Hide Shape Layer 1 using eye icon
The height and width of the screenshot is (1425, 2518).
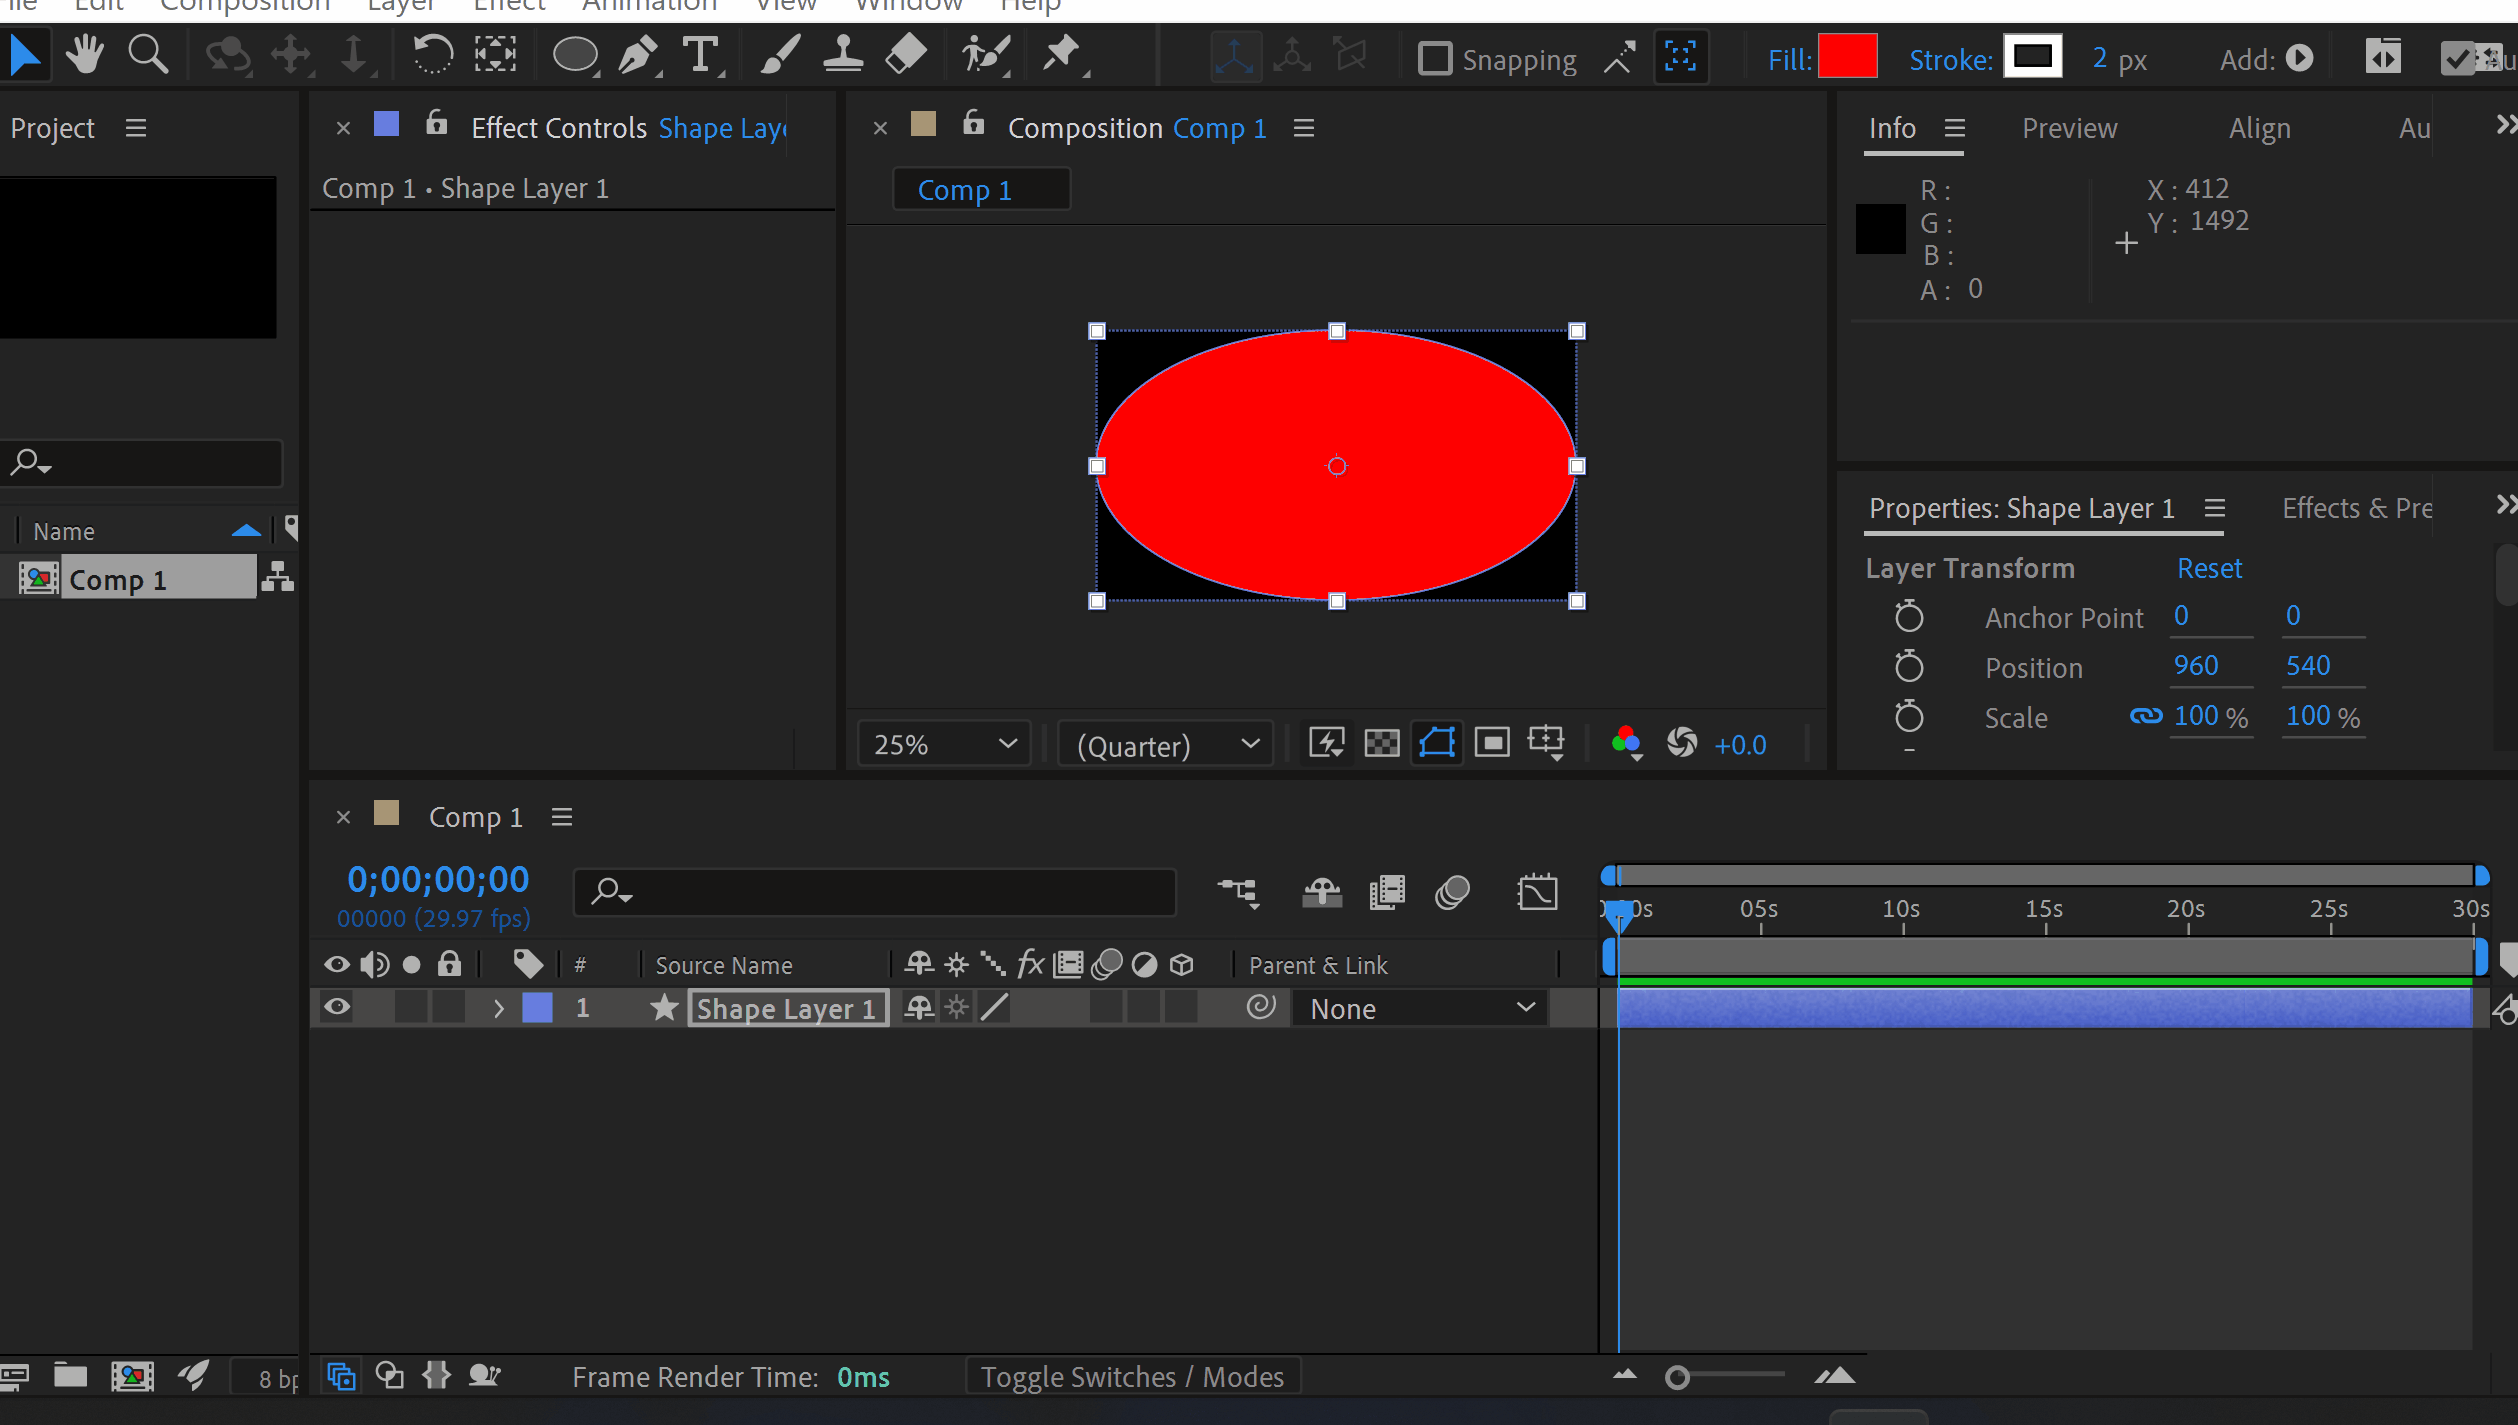point(337,1007)
